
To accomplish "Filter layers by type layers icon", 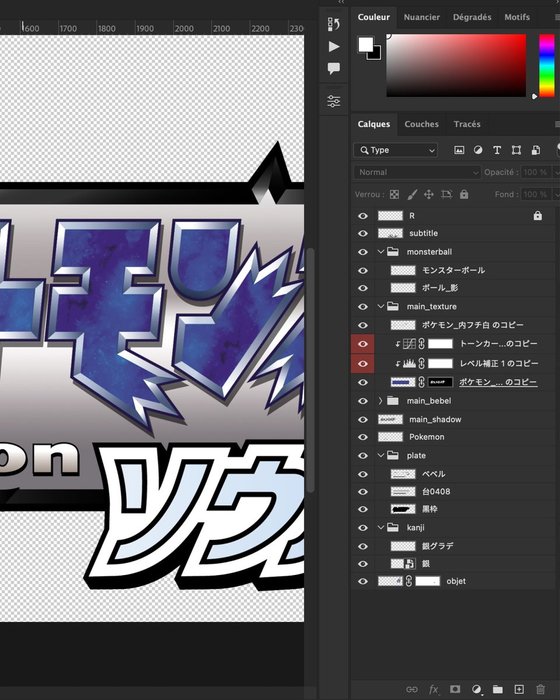I will pos(497,150).
